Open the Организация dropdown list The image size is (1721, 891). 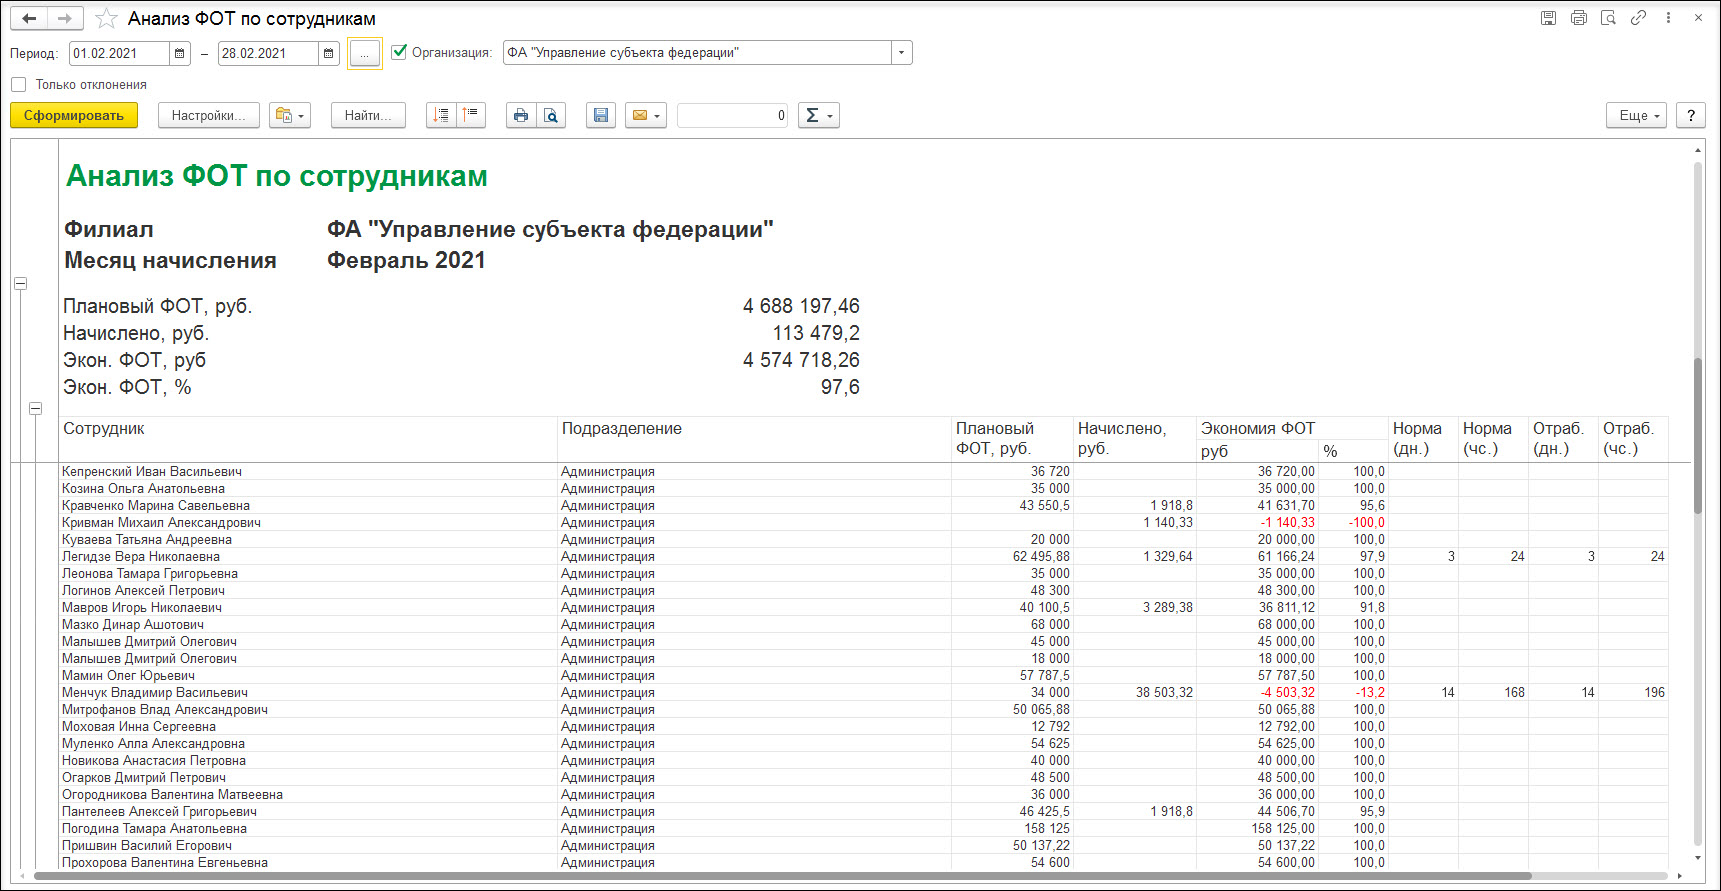coord(901,53)
